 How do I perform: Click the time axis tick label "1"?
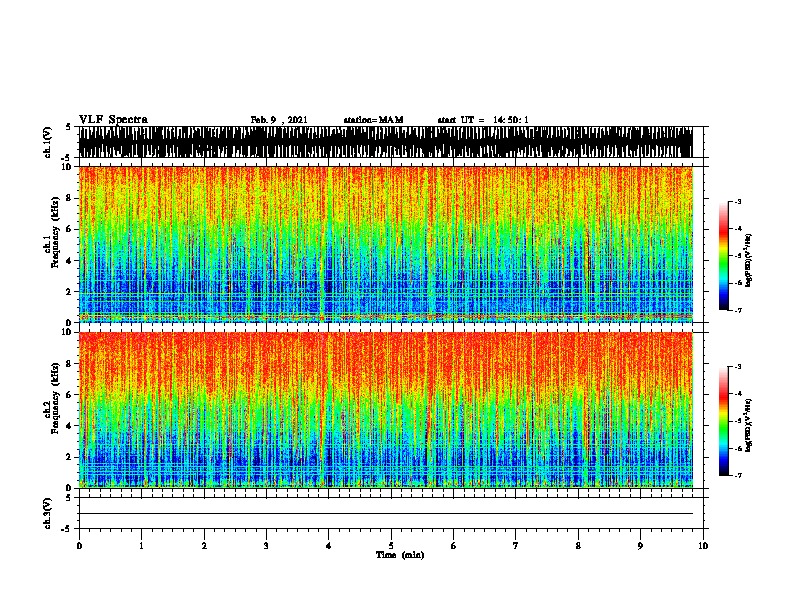[x=141, y=546]
